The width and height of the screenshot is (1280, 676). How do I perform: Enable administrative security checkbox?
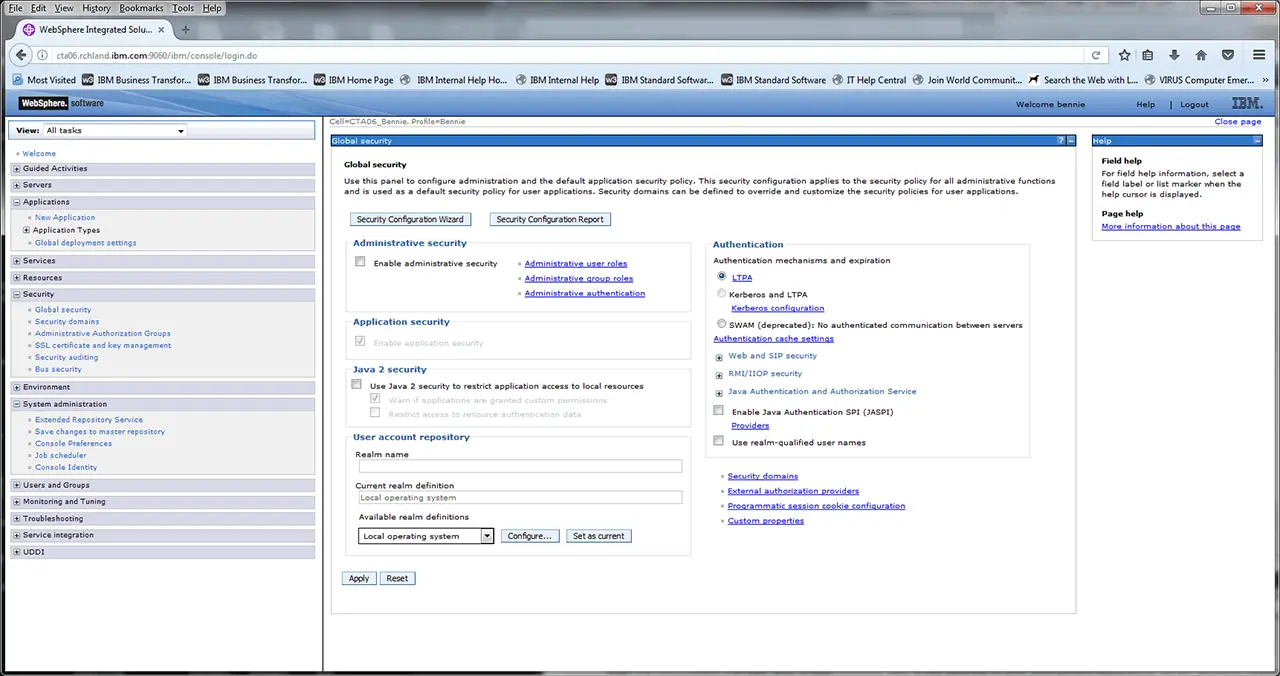point(360,262)
